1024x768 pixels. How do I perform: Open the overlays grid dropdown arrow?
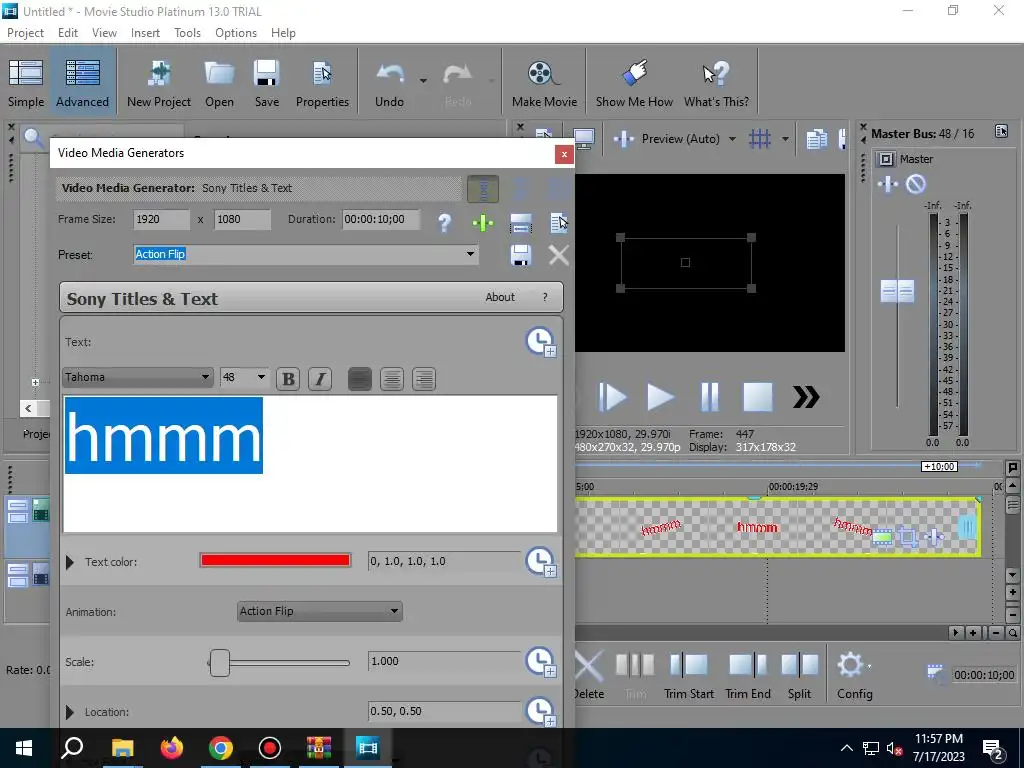click(x=785, y=138)
